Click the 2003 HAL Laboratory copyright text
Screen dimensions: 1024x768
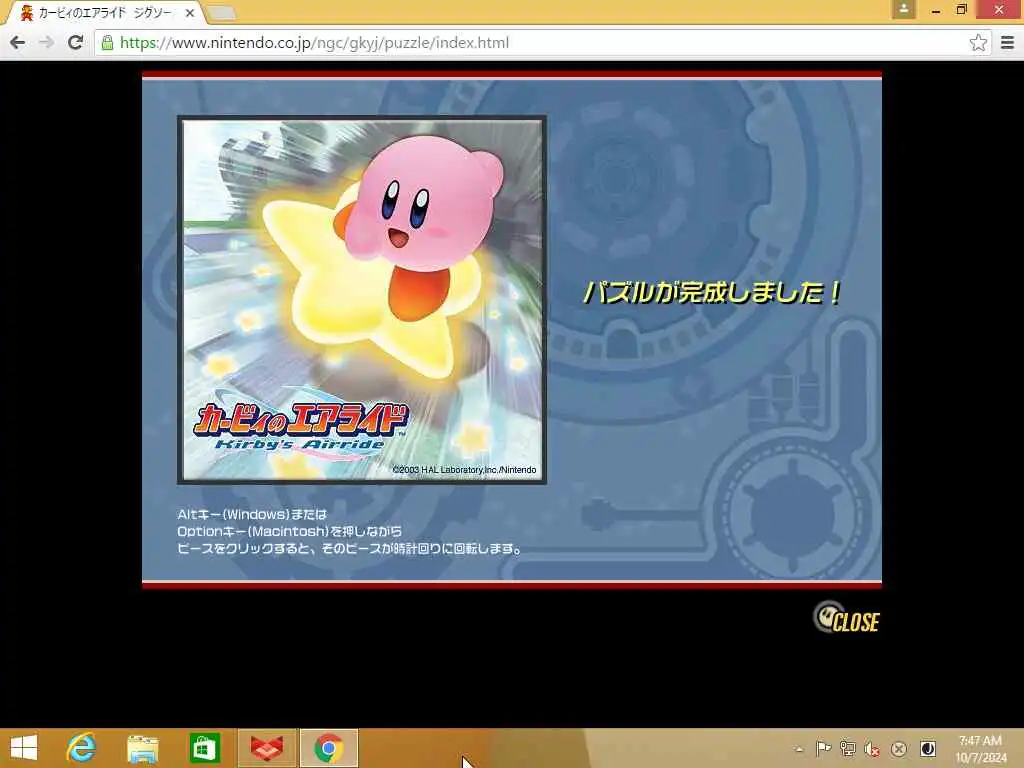(x=464, y=470)
